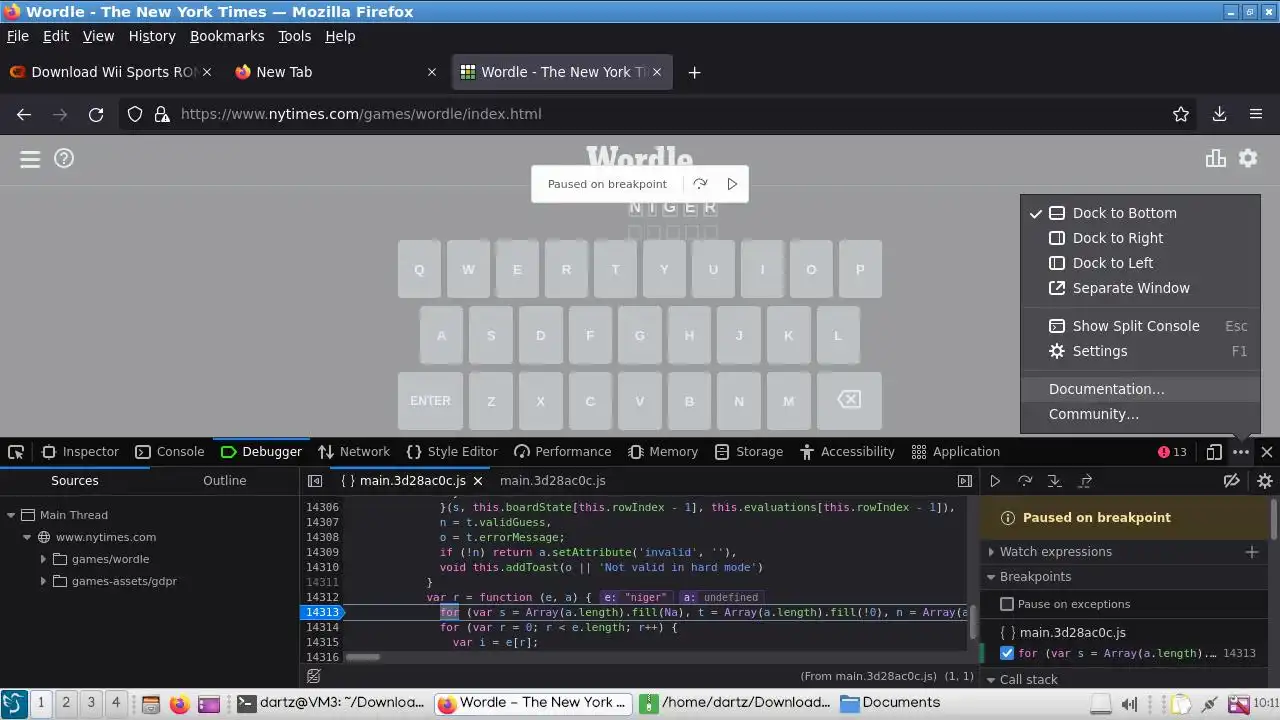The height and width of the screenshot is (720, 1280).
Task: Click the devtools three-dots customize menu
Action: click(1241, 452)
